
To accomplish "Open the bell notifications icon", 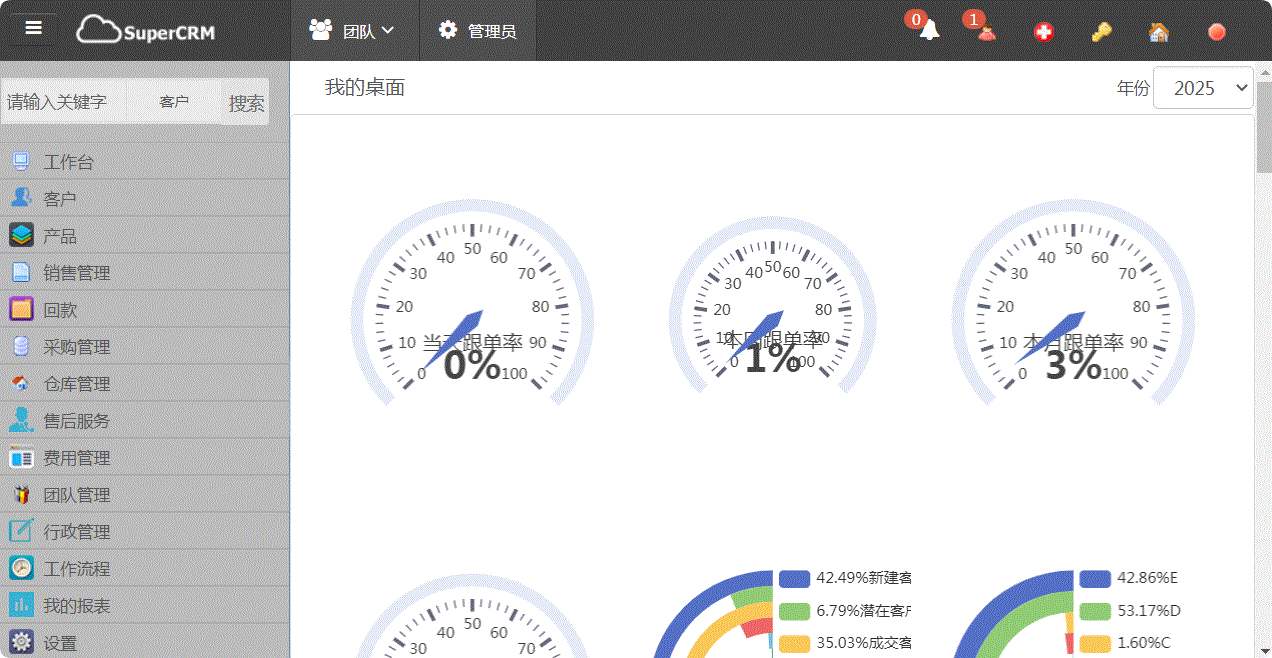I will [x=929, y=30].
